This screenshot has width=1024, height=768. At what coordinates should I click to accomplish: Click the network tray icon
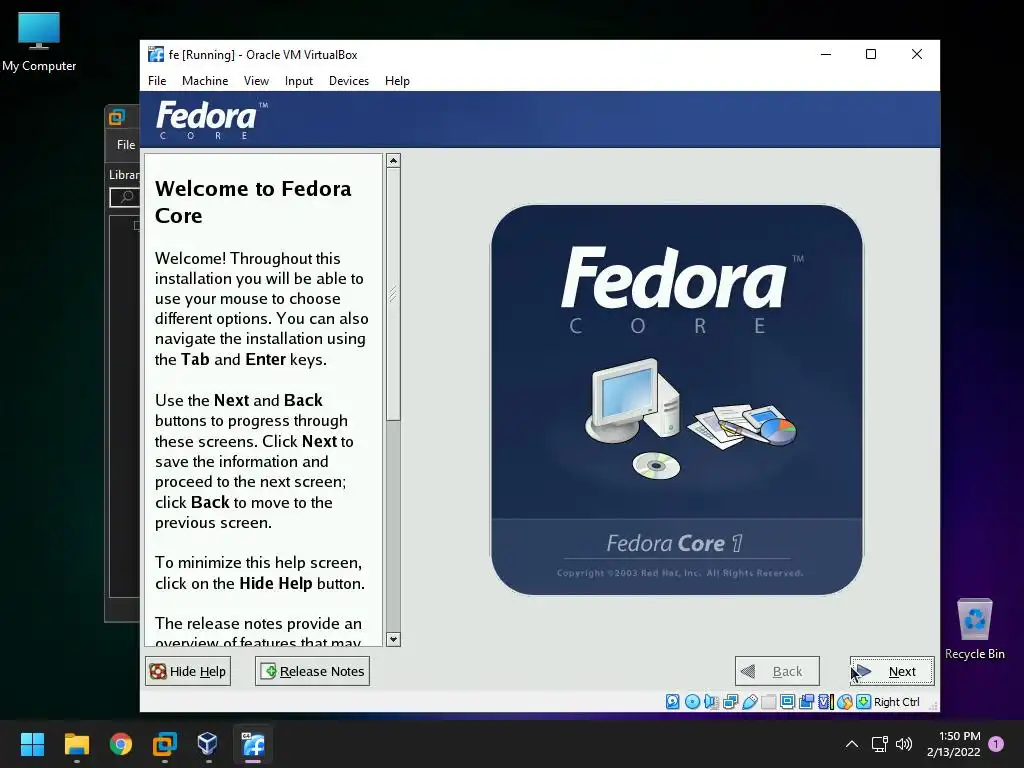tap(879, 744)
